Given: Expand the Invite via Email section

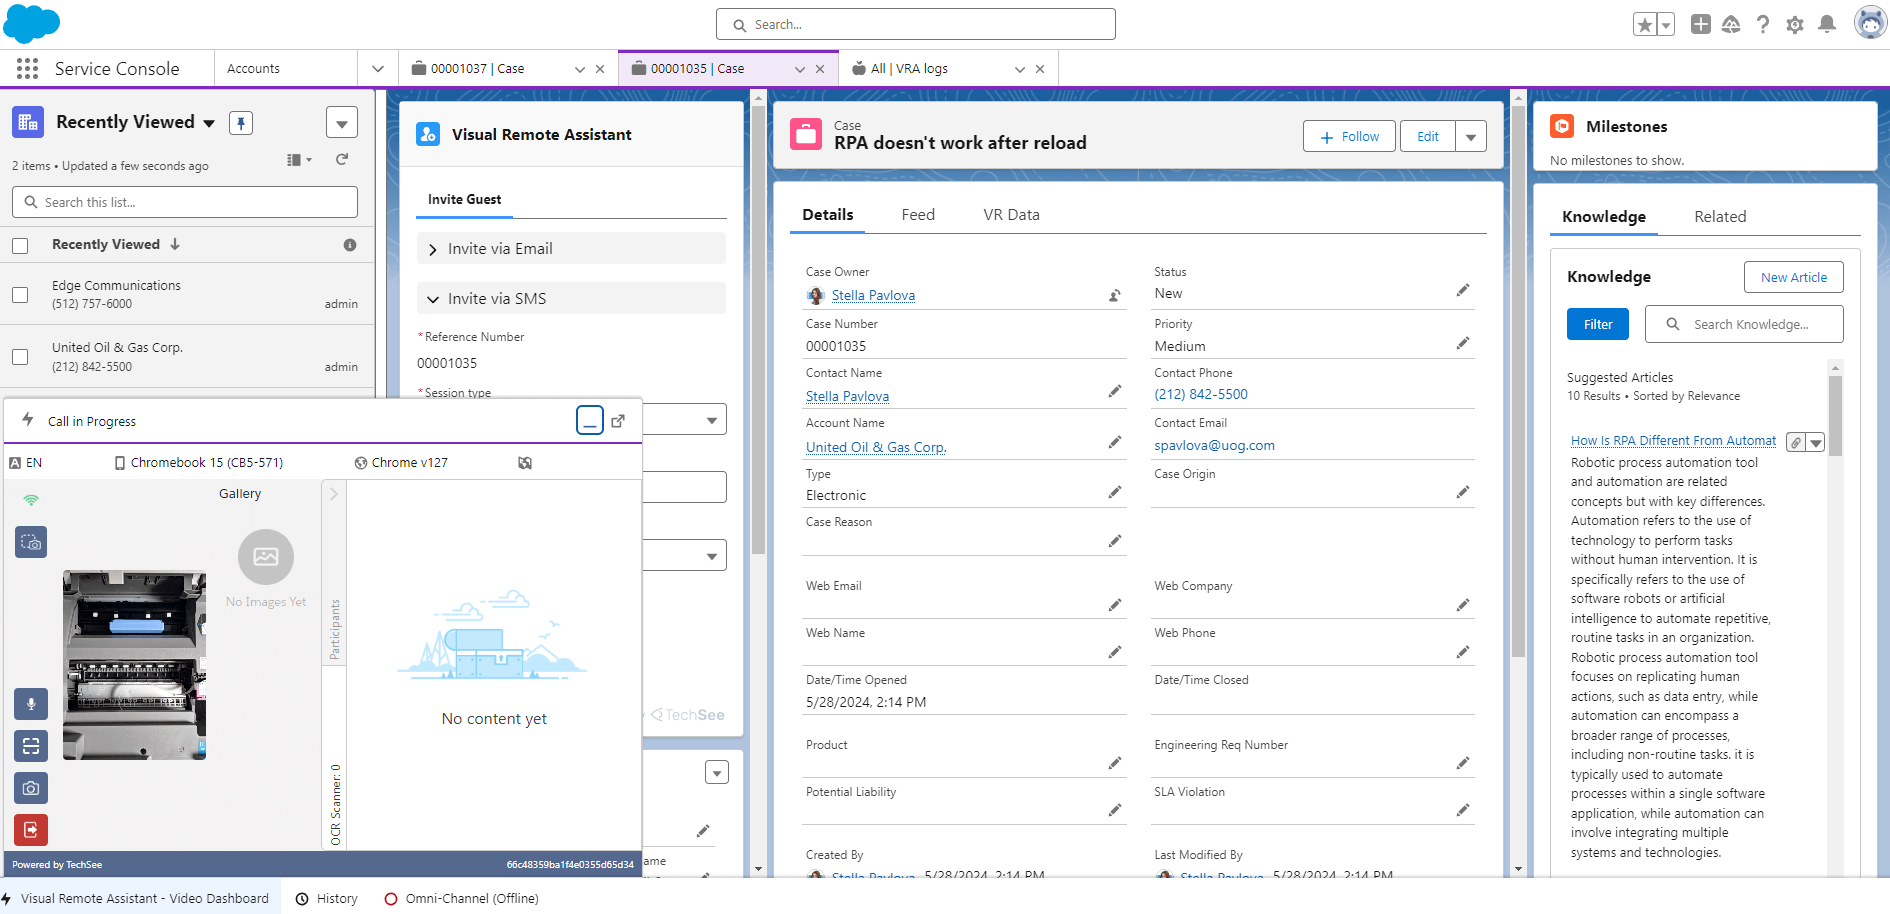Looking at the screenshot, I should click(x=571, y=249).
